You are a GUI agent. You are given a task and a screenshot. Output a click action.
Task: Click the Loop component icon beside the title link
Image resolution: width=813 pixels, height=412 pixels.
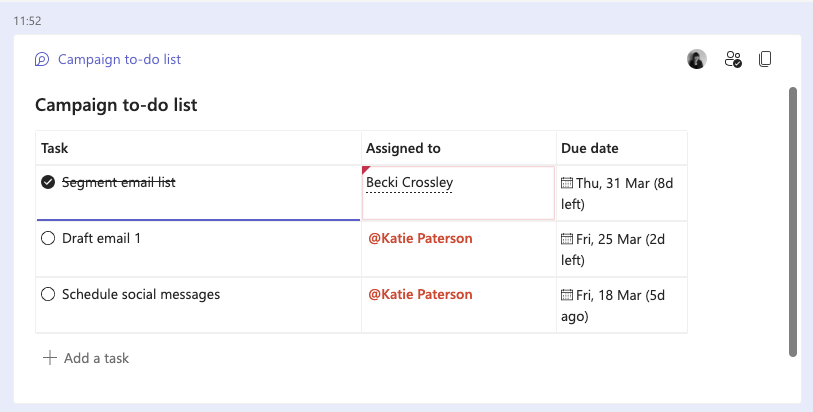pos(42,59)
